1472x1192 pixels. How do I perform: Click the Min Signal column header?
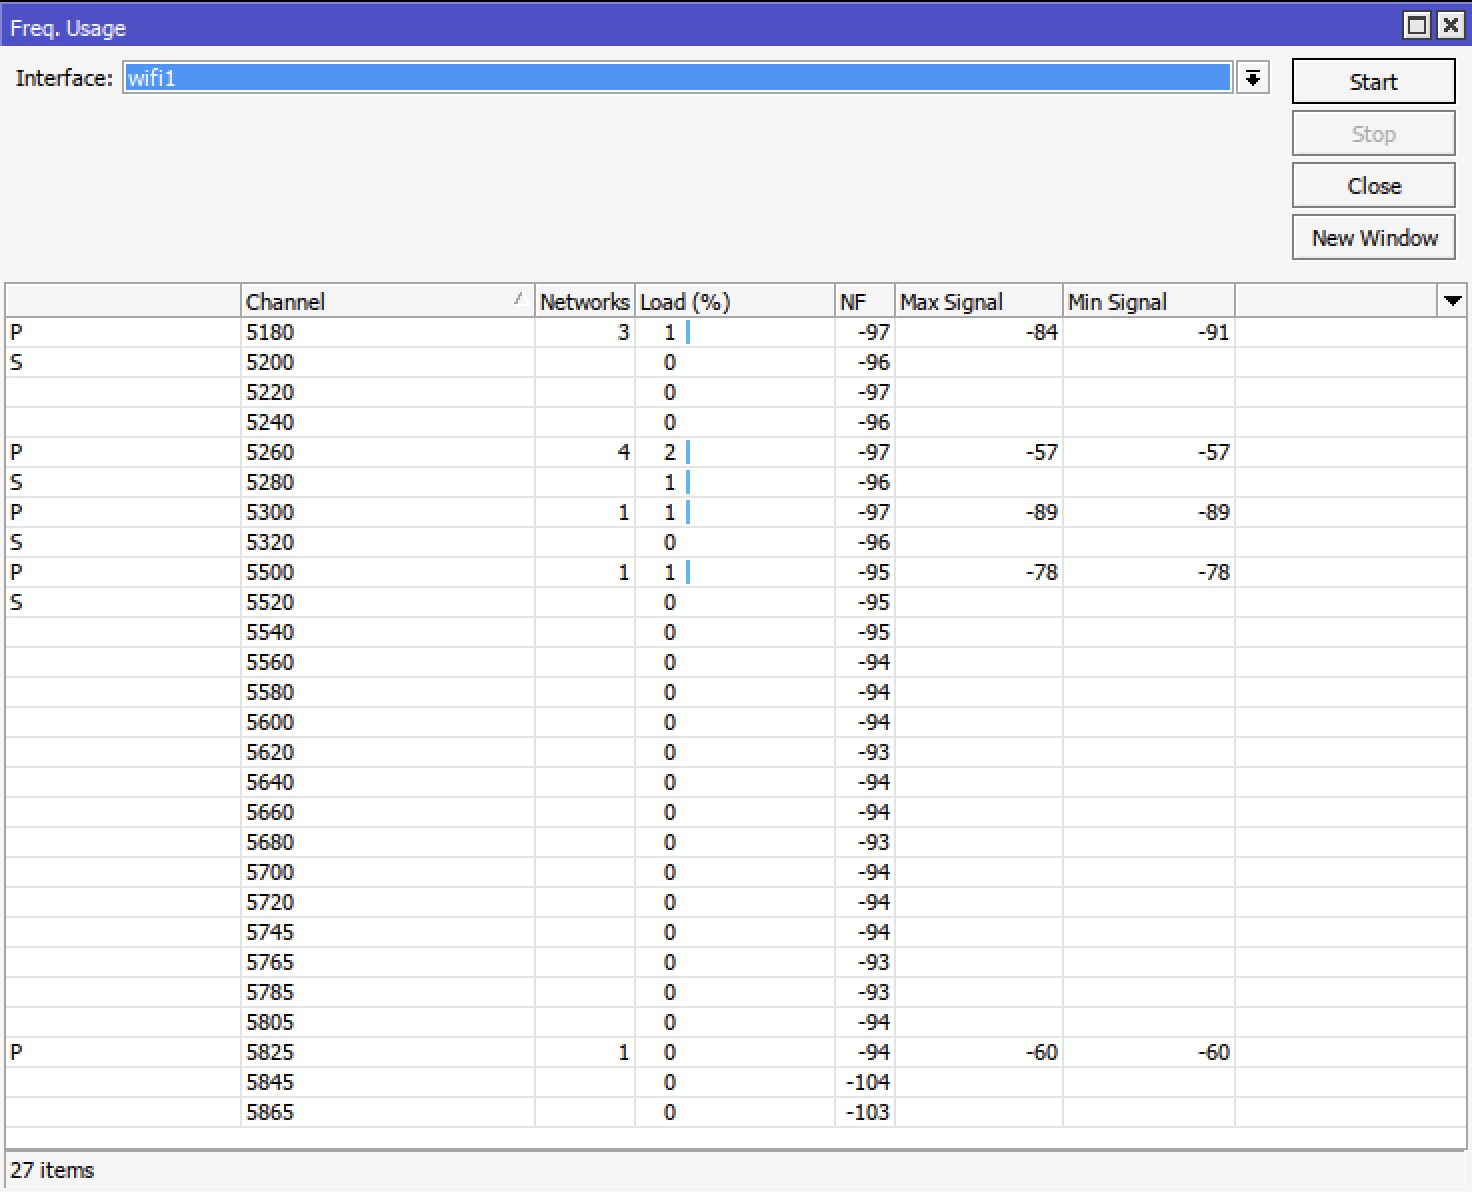tap(1117, 301)
